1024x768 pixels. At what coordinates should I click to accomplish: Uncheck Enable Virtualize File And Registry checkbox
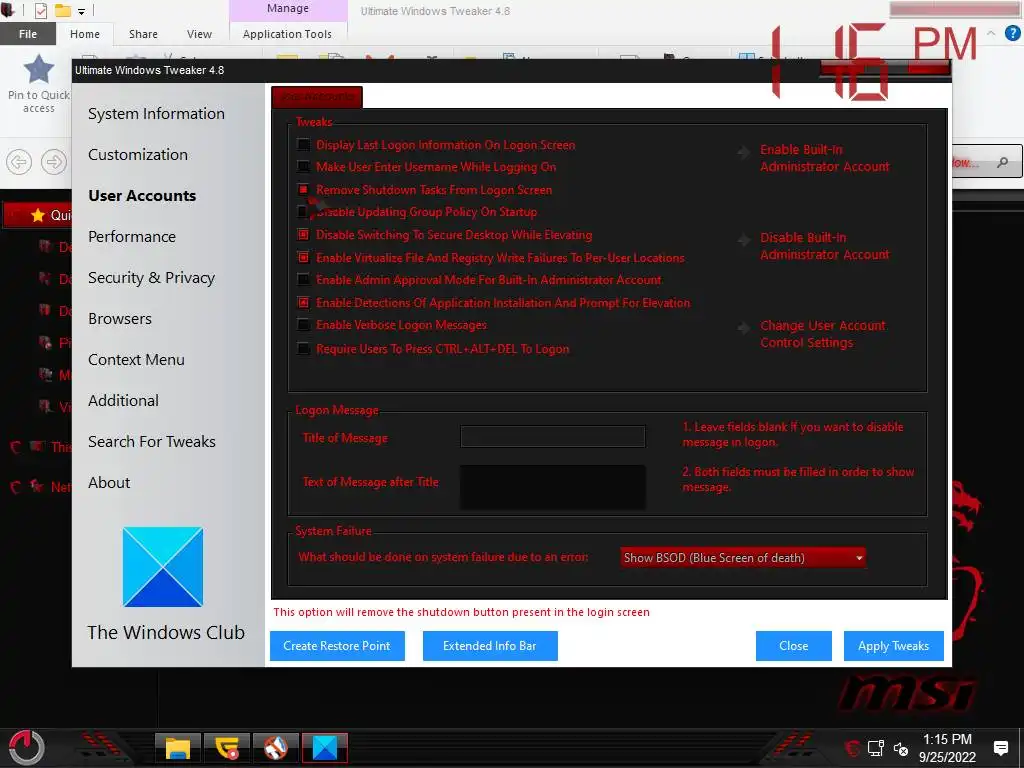[x=303, y=257]
